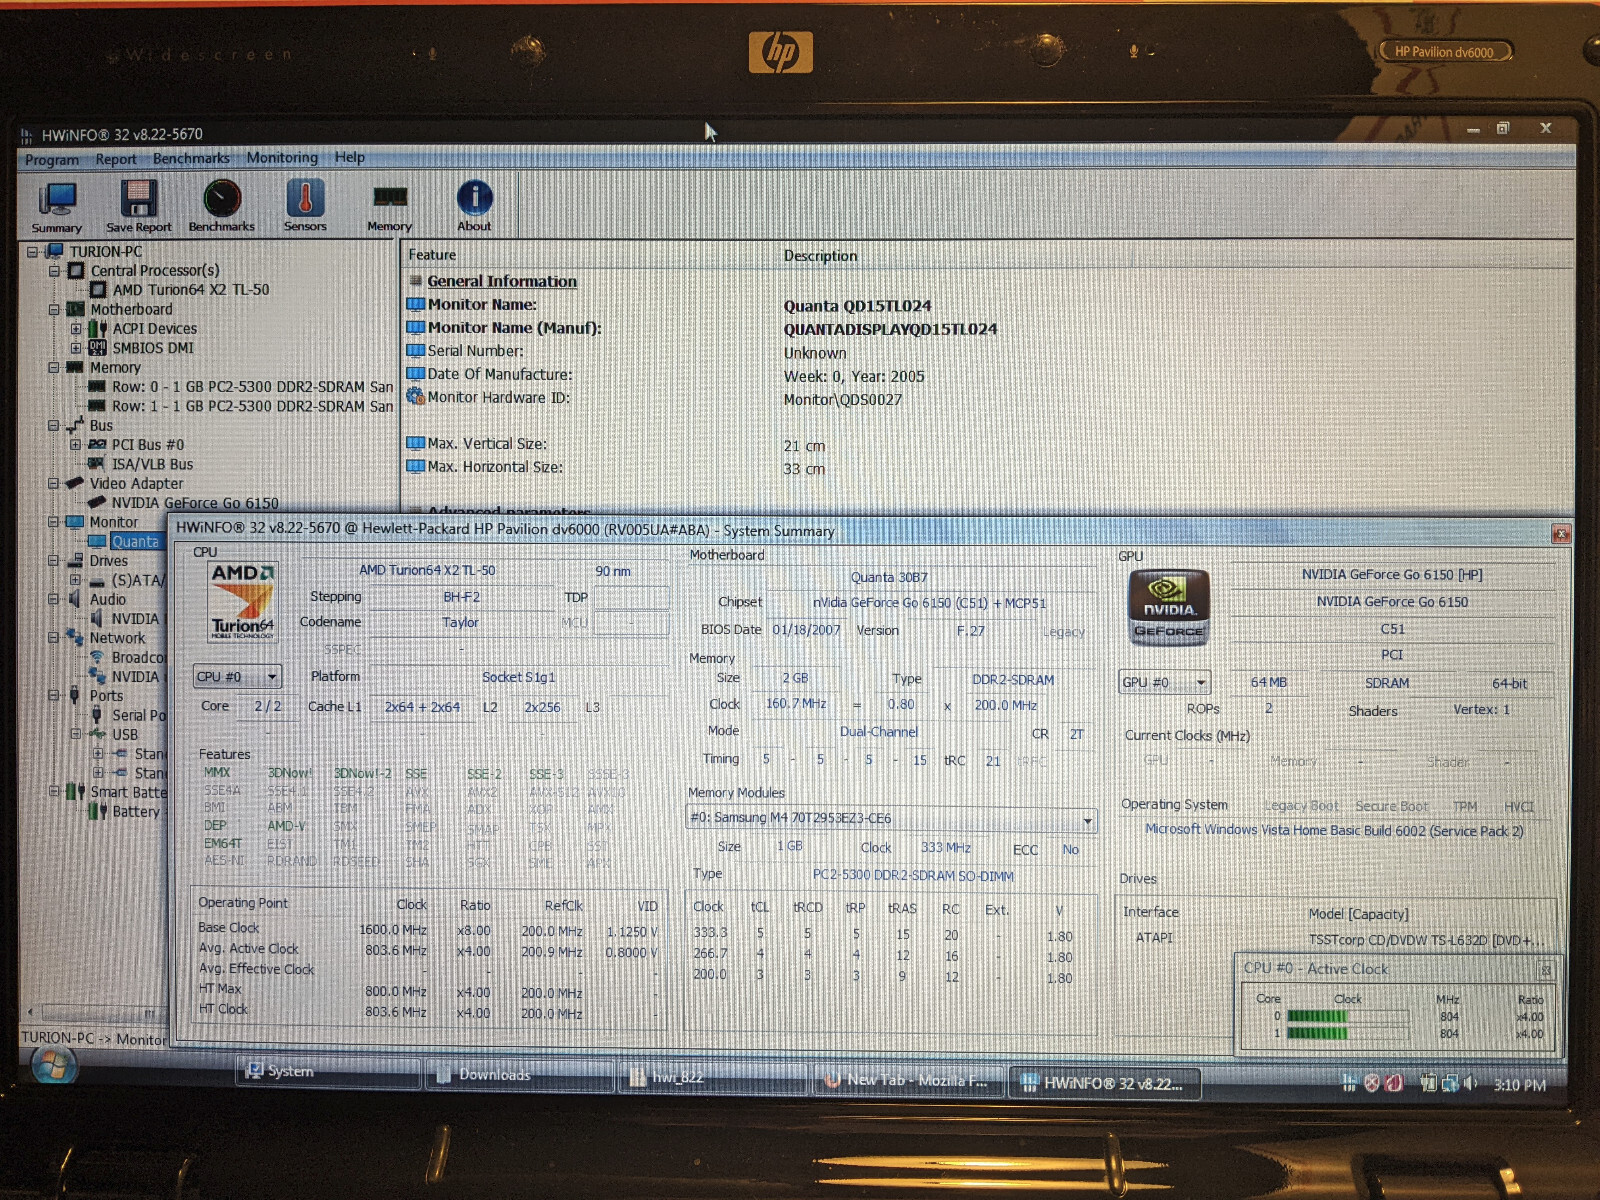Click the volume speaker tray icon
This screenshot has height=1200, width=1600.
(1471, 1084)
